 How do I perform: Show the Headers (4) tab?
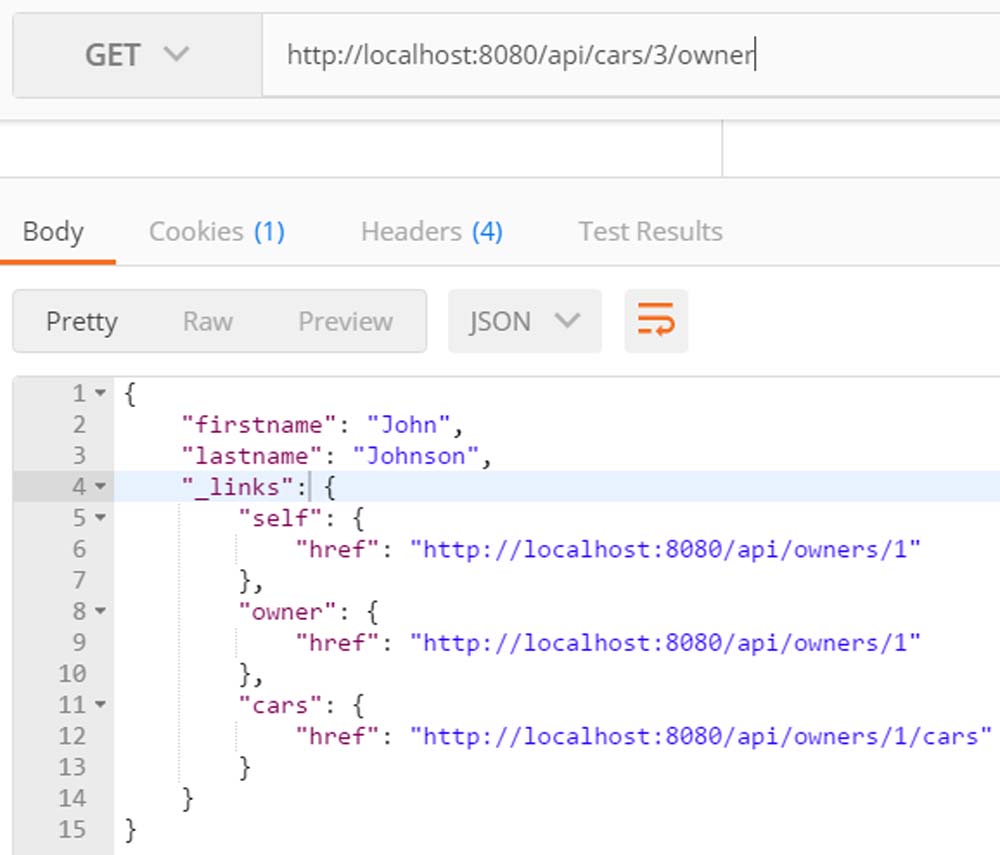pyautogui.click(x=431, y=232)
